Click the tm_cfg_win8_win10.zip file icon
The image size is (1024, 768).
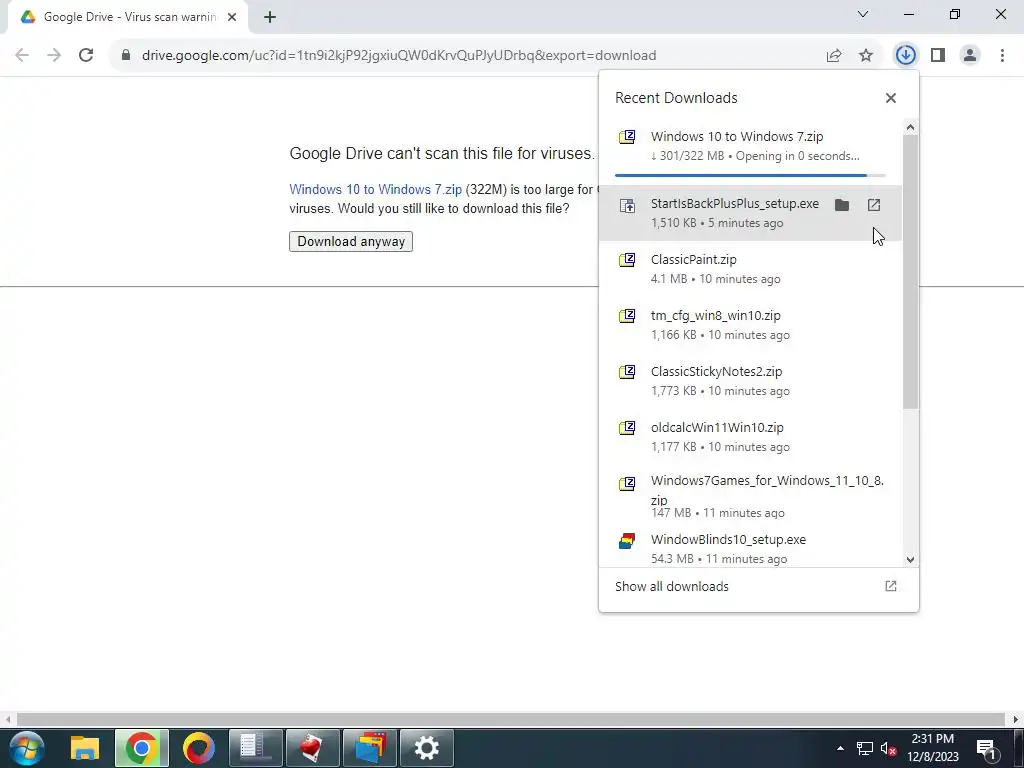pos(627,317)
